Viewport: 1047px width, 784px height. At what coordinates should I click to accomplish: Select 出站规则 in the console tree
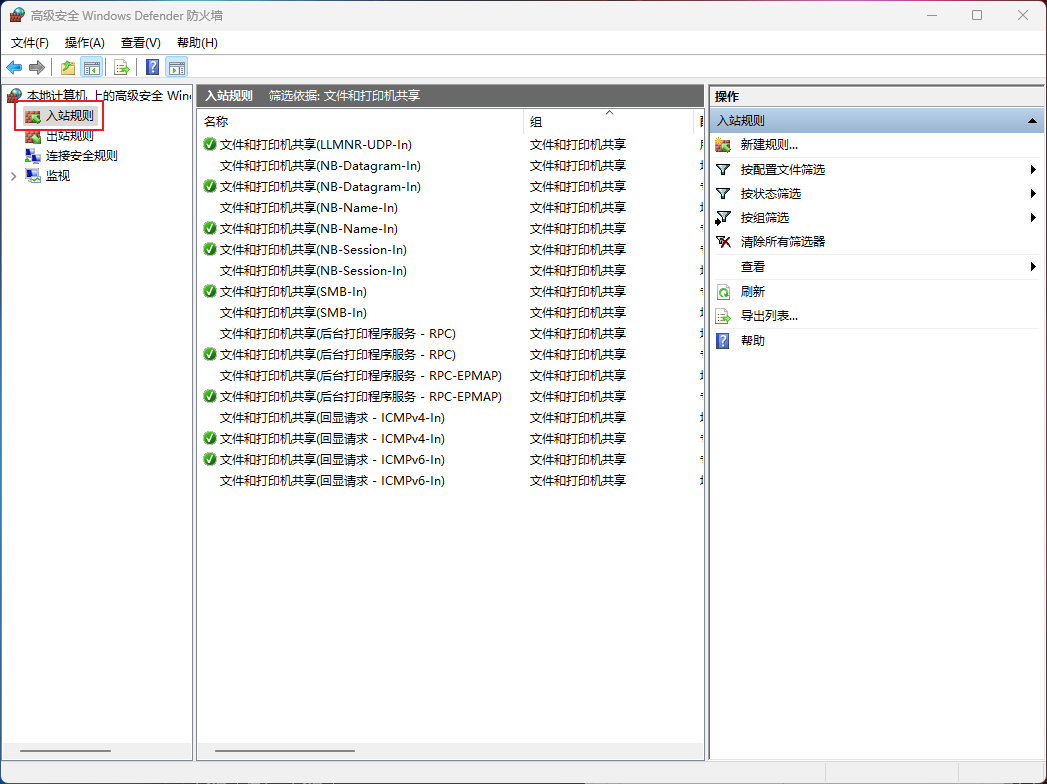click(x=69, y=136)
